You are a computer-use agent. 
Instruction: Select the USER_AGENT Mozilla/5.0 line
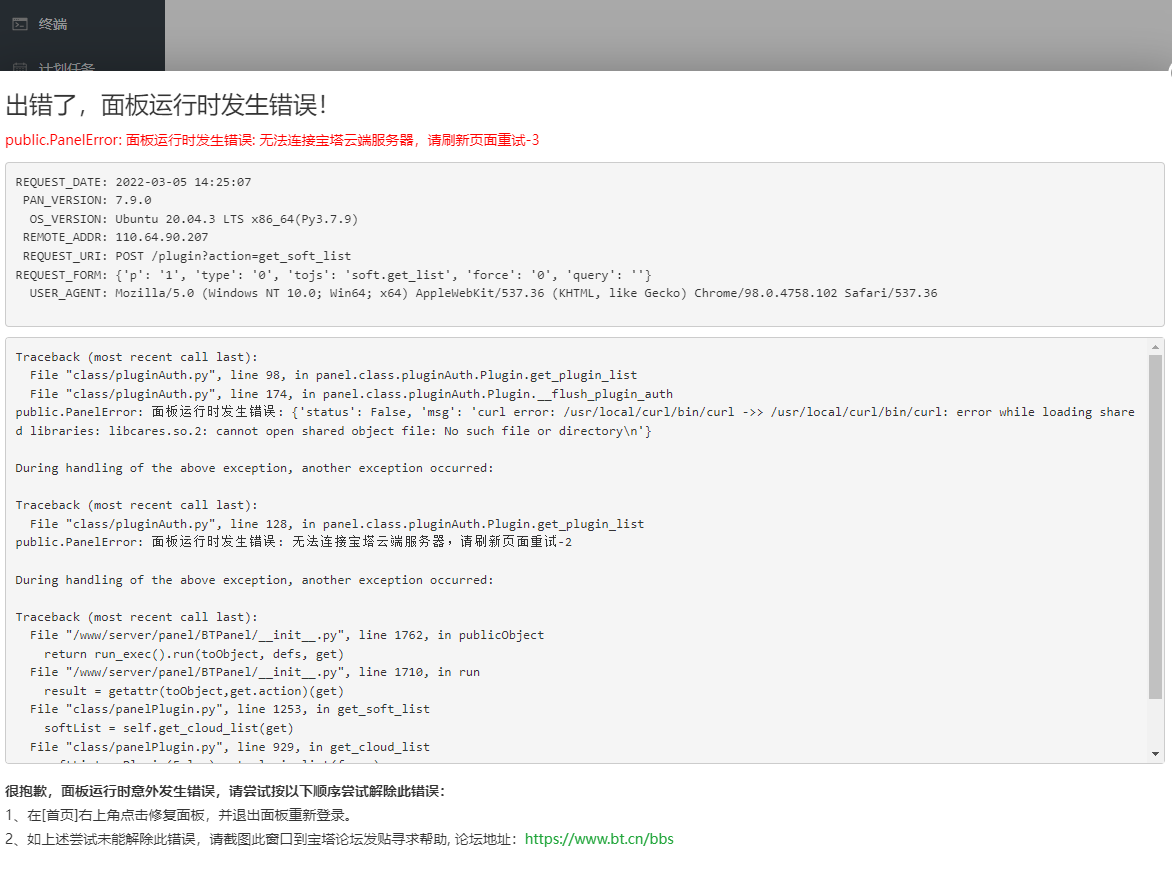[483, 293]
